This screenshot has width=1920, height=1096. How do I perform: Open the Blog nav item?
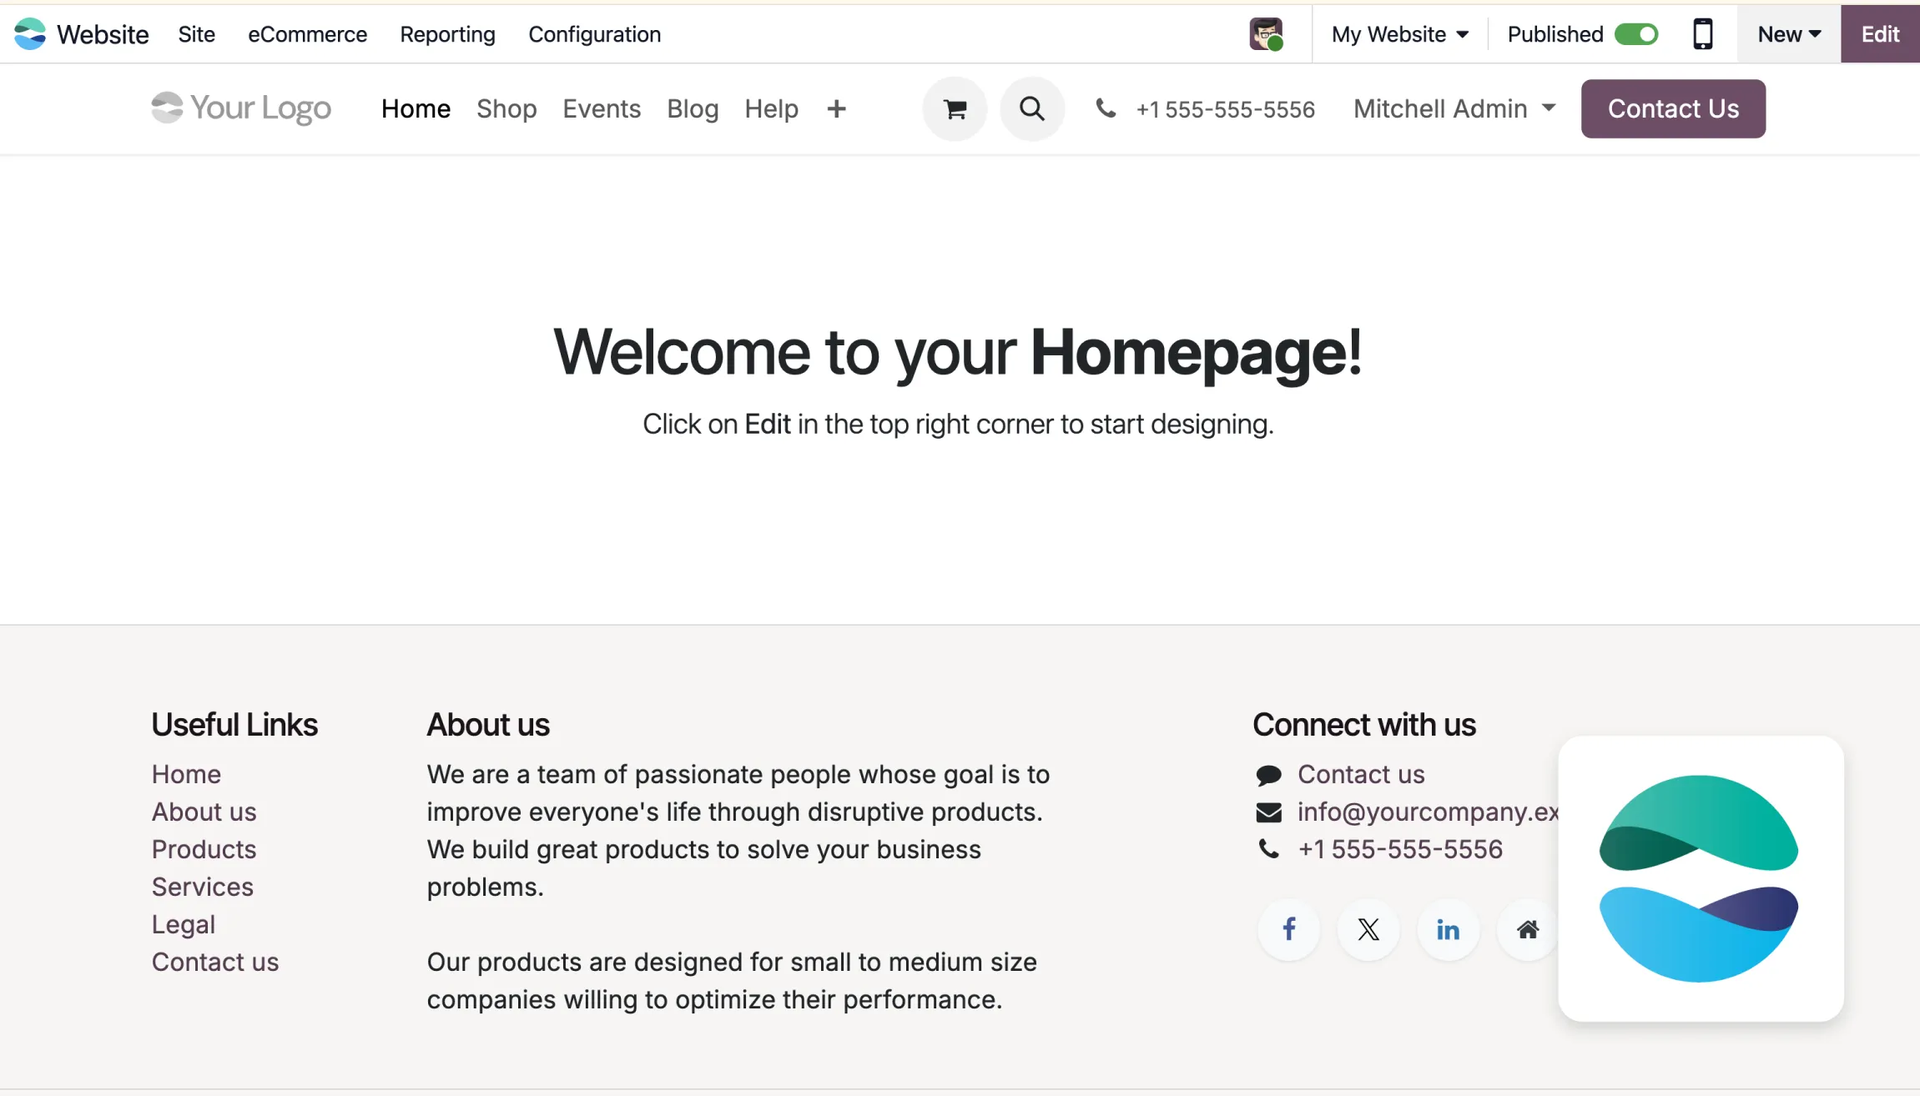[693, 108]
